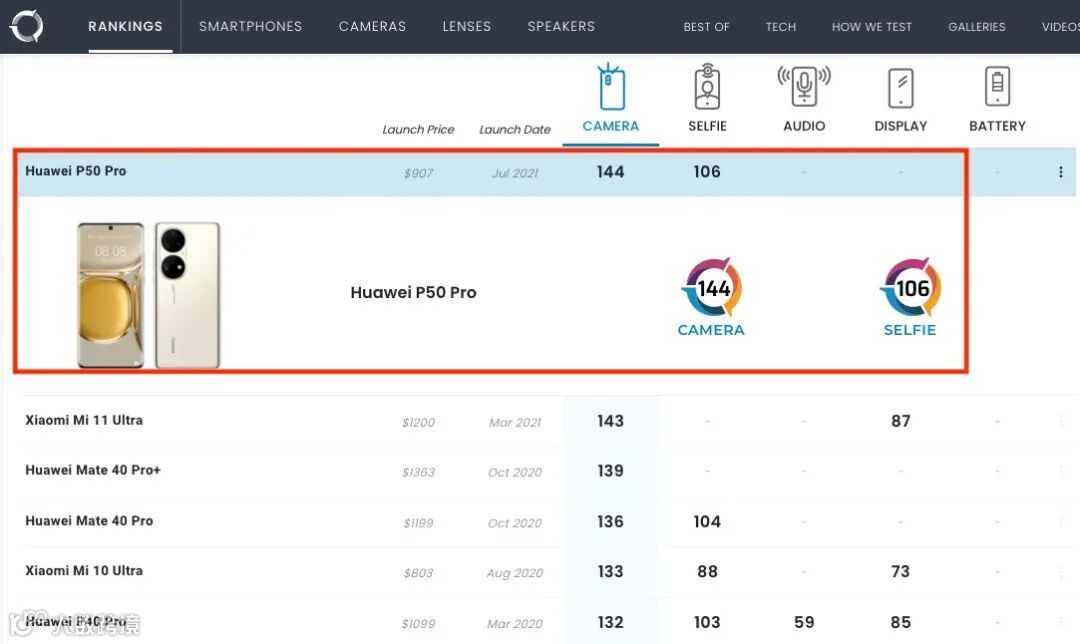Open the Tech section link
This screenshot has height=644, width=1080.
781,27
